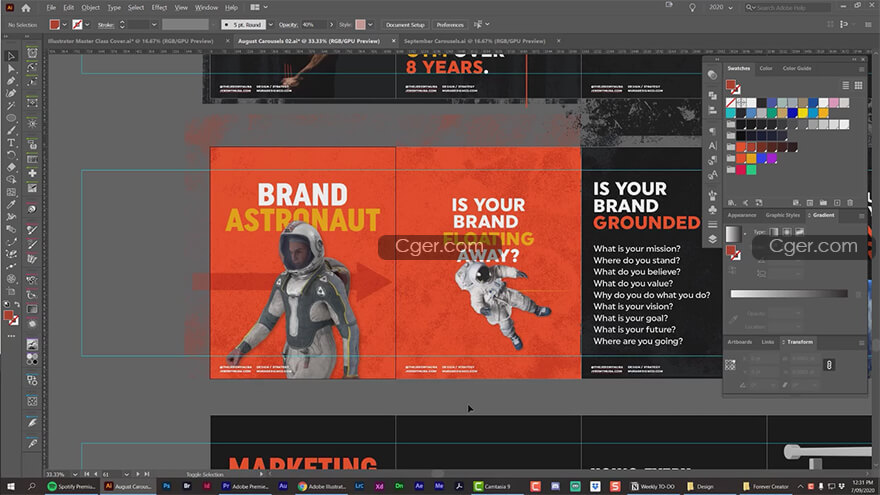This screenshot has width=880, height=495.
Task: Click the Preferences button
Action: coord(450,25)
